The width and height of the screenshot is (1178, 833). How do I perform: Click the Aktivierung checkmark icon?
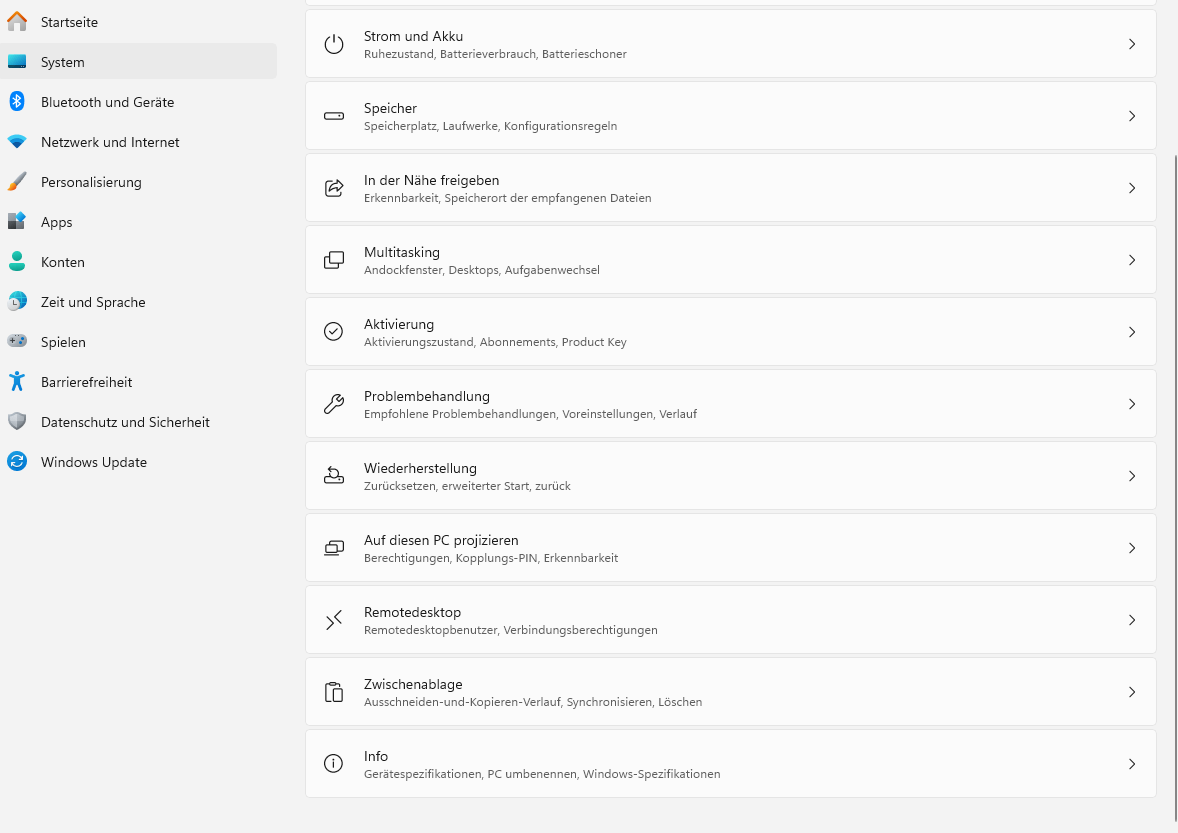(334, 332)
